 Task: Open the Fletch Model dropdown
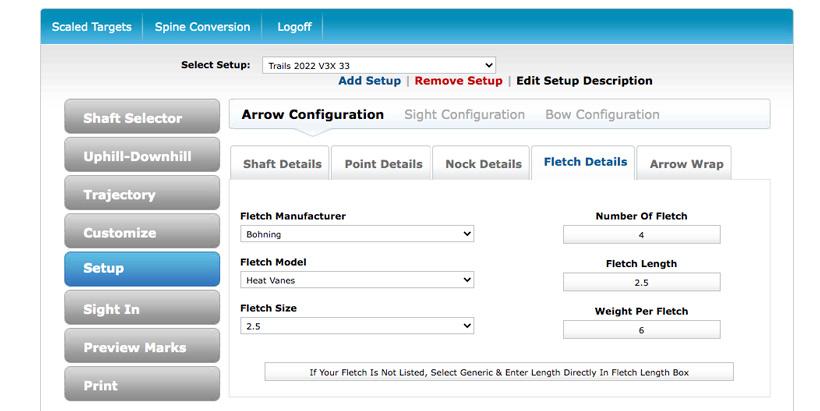(x=357, y=280)
